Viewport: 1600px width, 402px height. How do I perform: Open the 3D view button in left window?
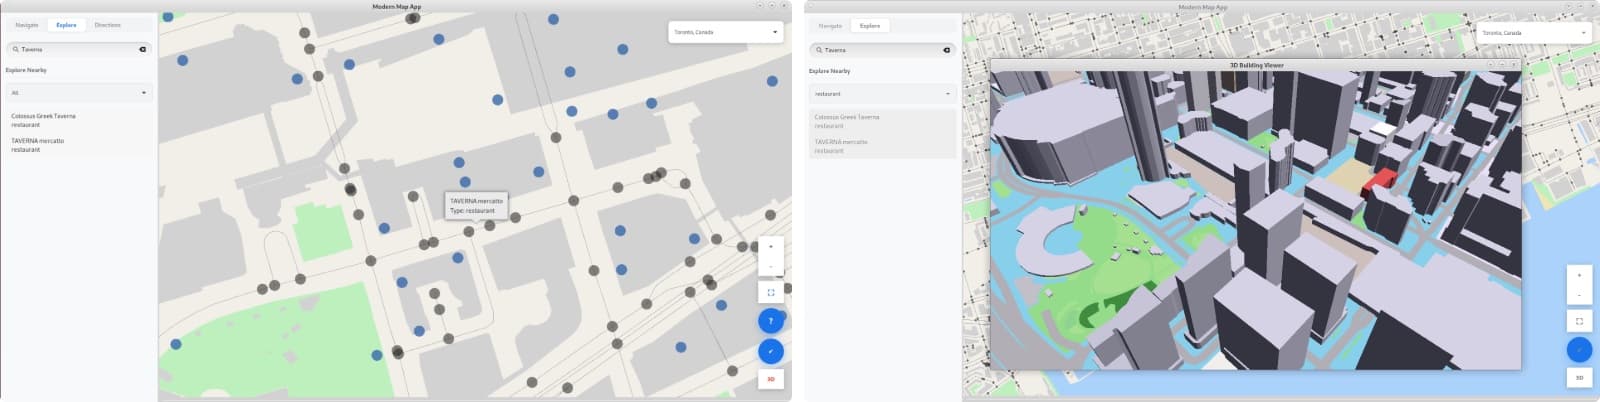click(x=770, y=379)
